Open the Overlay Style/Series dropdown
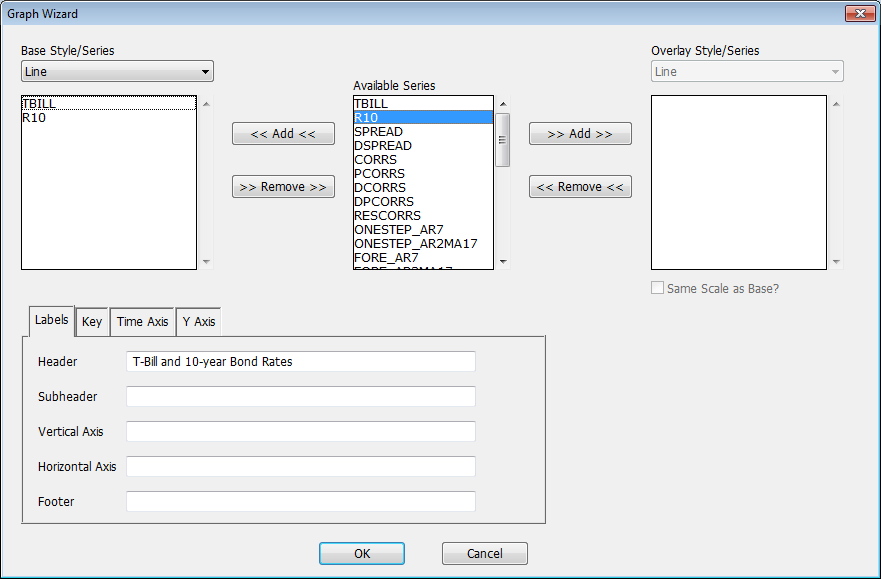This screenshot has height=579, width=881. (747, 72)
